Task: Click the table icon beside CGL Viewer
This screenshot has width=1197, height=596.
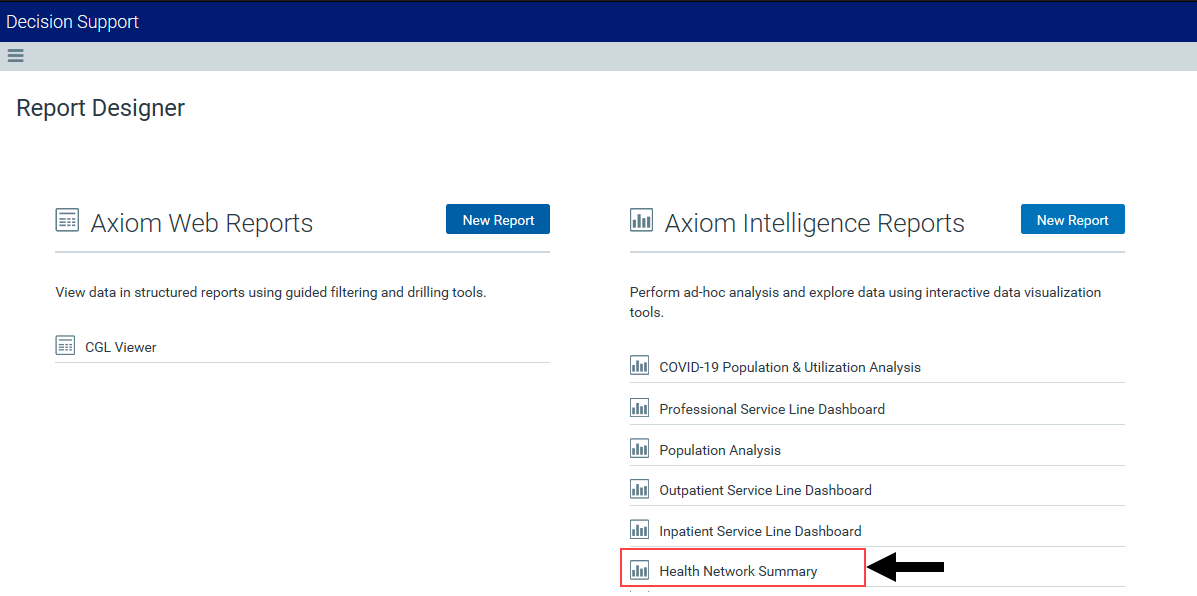Action: pos(66,346)
